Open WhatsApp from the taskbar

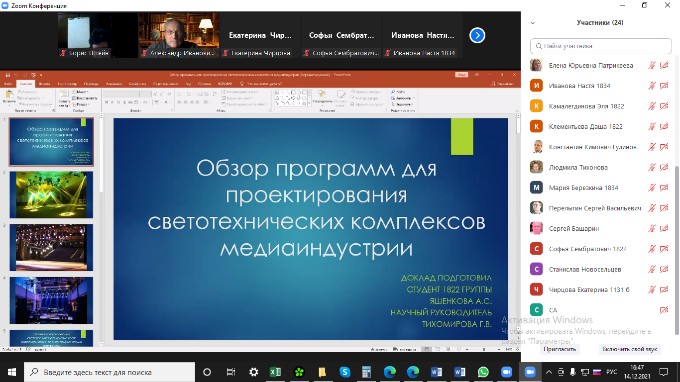[483, 372]
